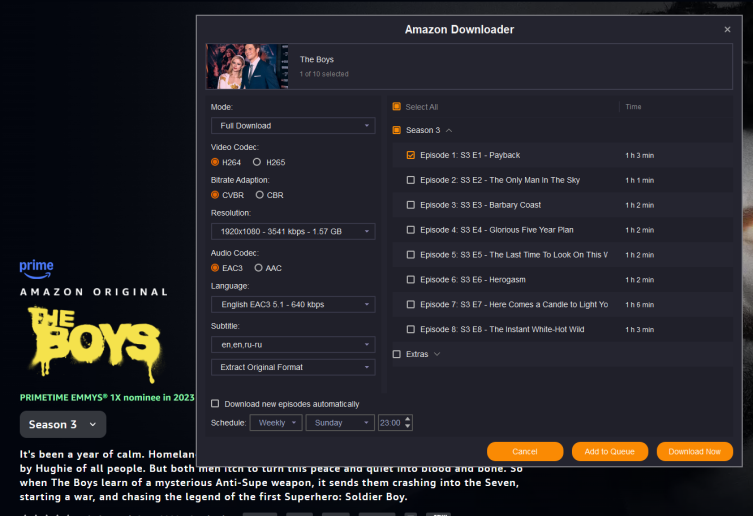Image resolution: width=753 pixels, height=516 pixels.
Task: Choose CVBR bitrate adaption
Action: point(215,195)
